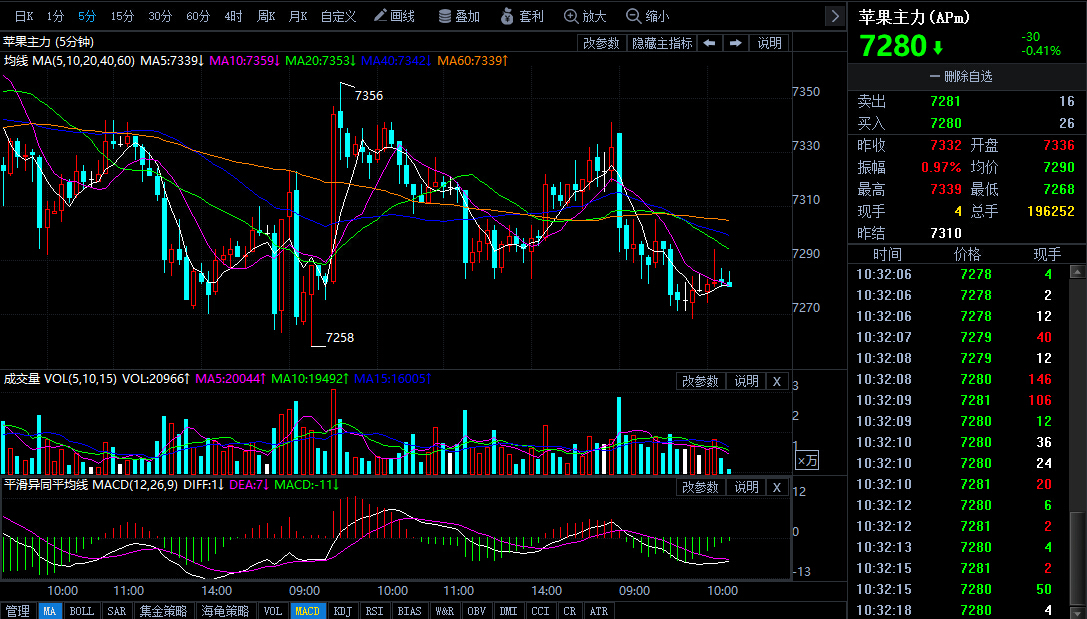
Task: Click the MA20:7353 legend label
Action: 320,61
